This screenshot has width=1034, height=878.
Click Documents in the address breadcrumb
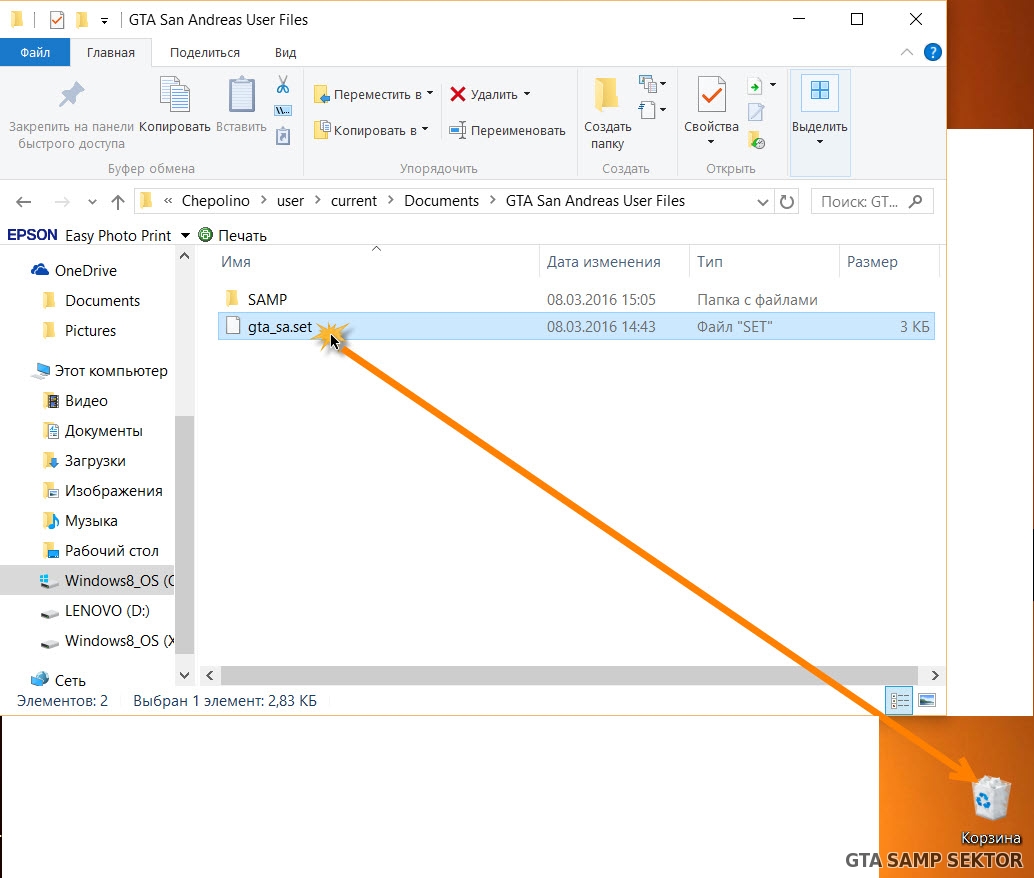click(x=441, y=201)
